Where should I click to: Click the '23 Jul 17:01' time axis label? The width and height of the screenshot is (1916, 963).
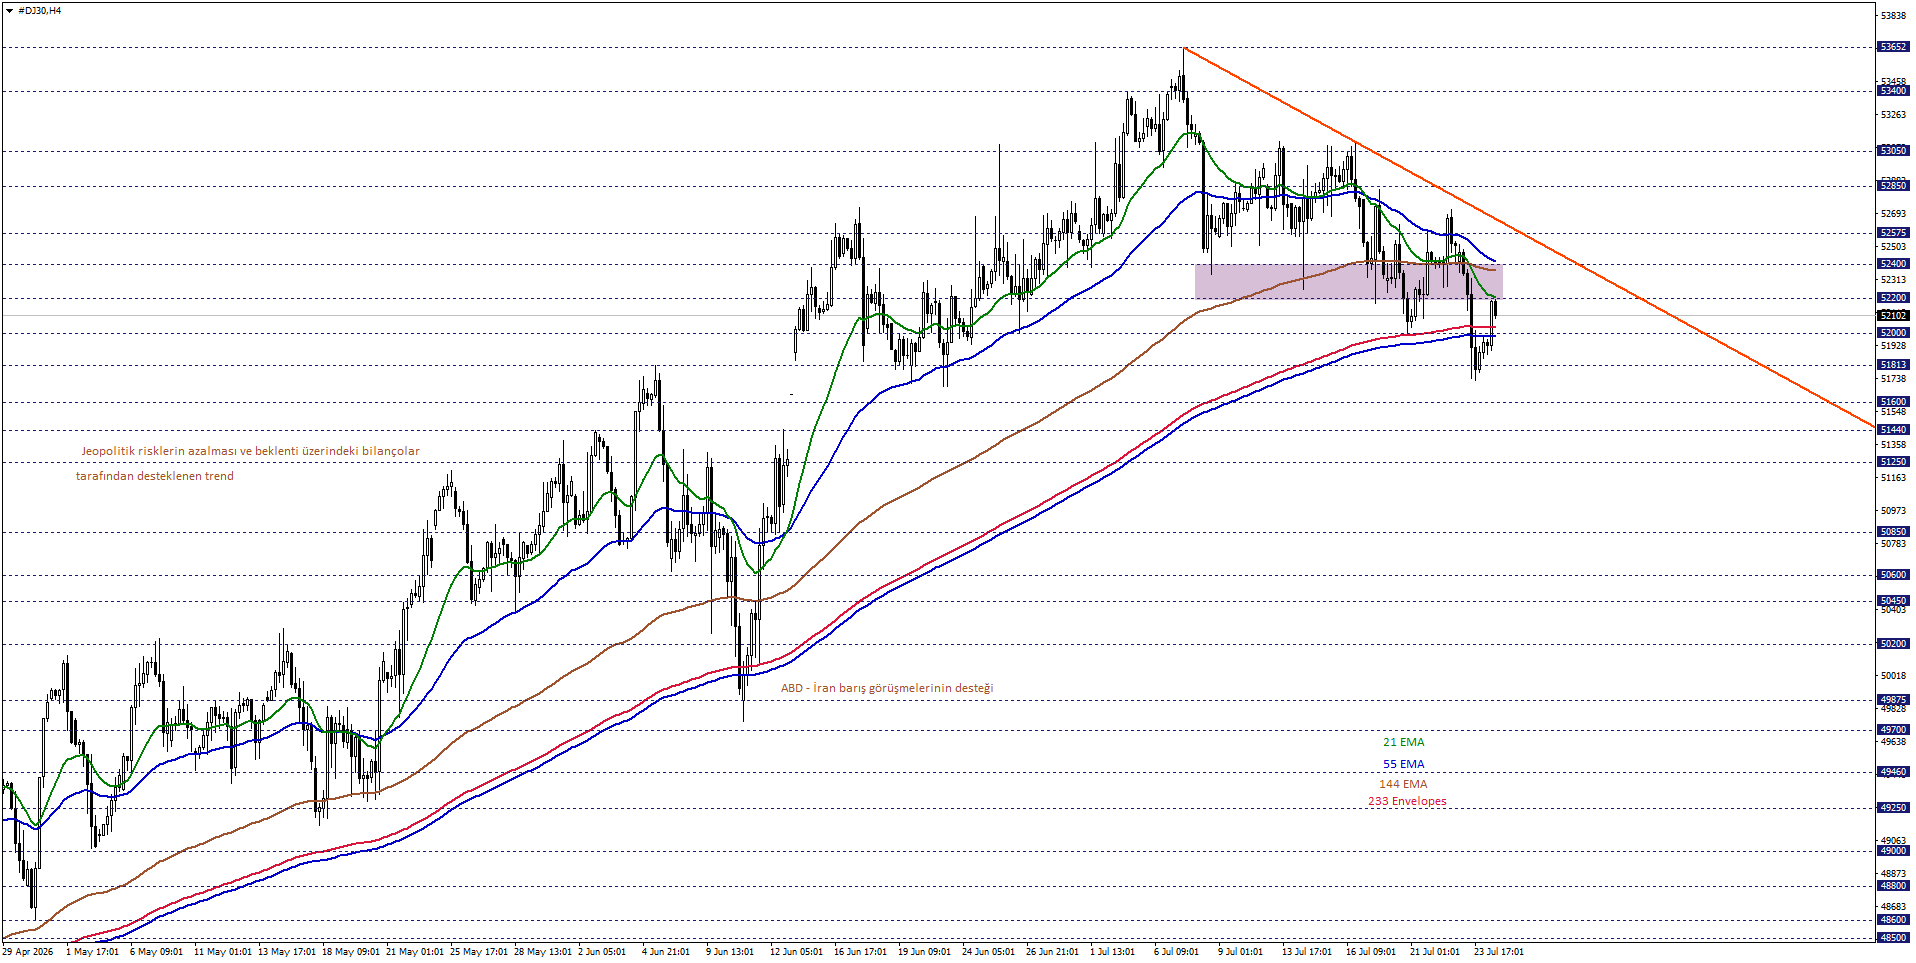[x=1498, y=951]
